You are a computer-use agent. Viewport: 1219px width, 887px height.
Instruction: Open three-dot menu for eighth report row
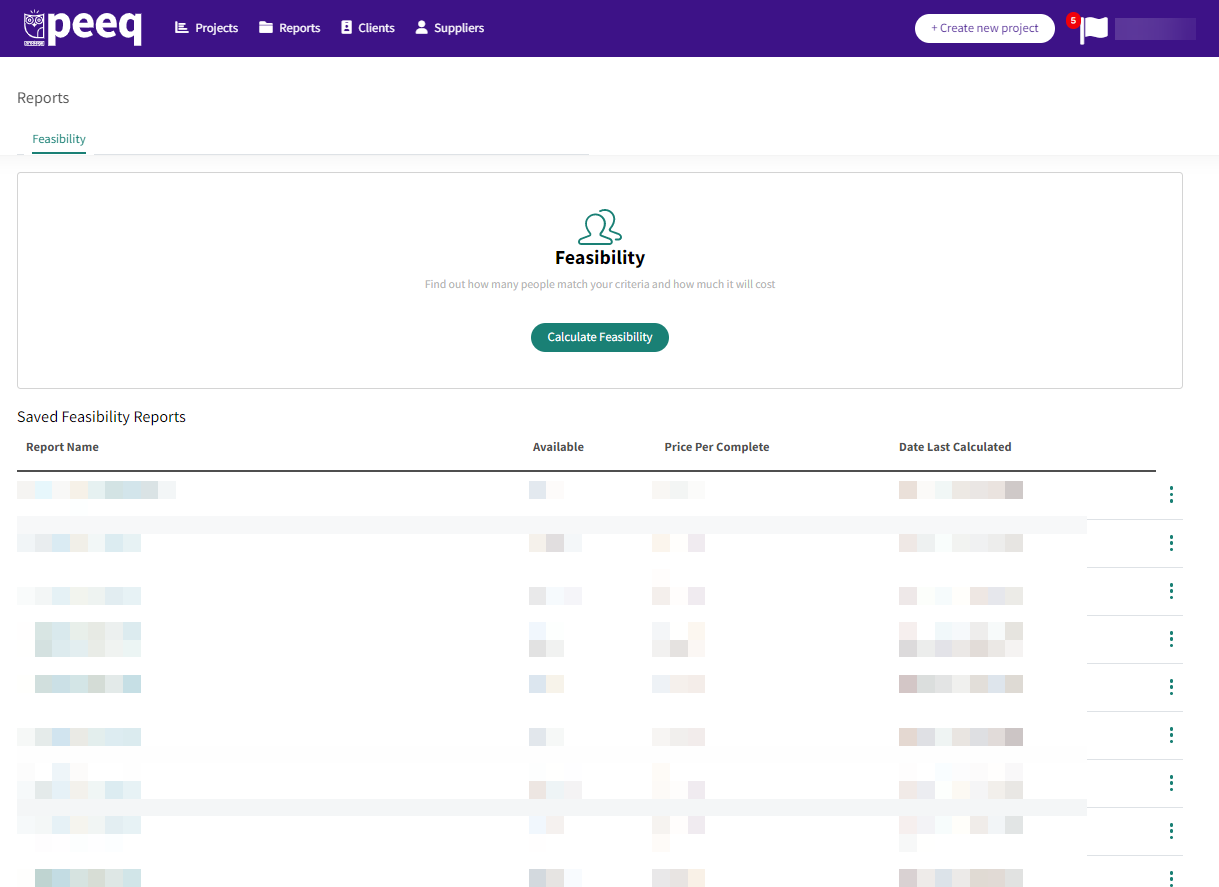(x=1171, y=831)
